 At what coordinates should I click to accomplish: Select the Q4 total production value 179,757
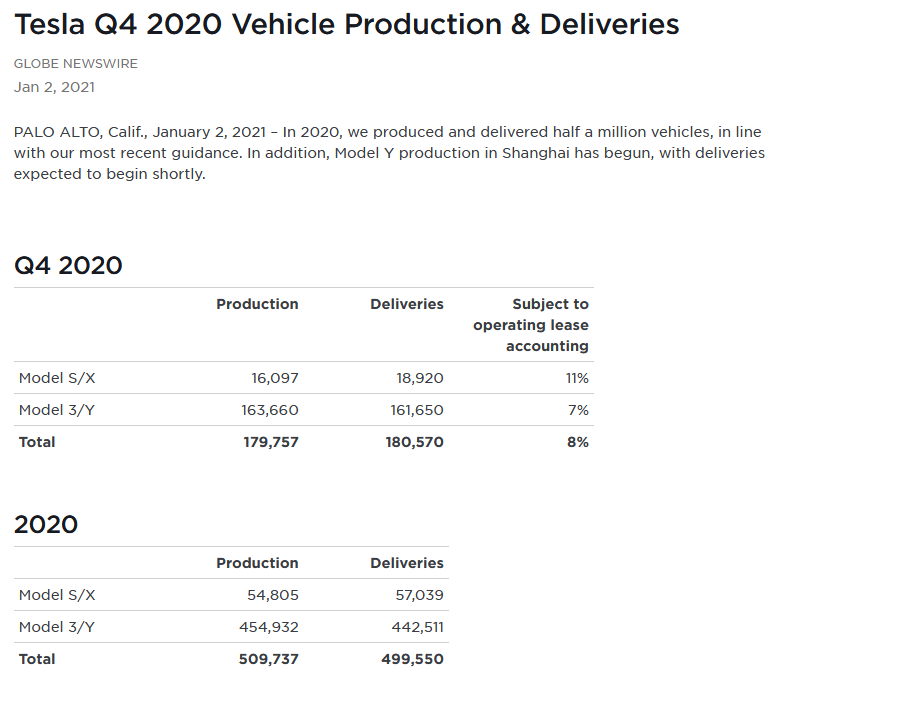click(271, 442)
